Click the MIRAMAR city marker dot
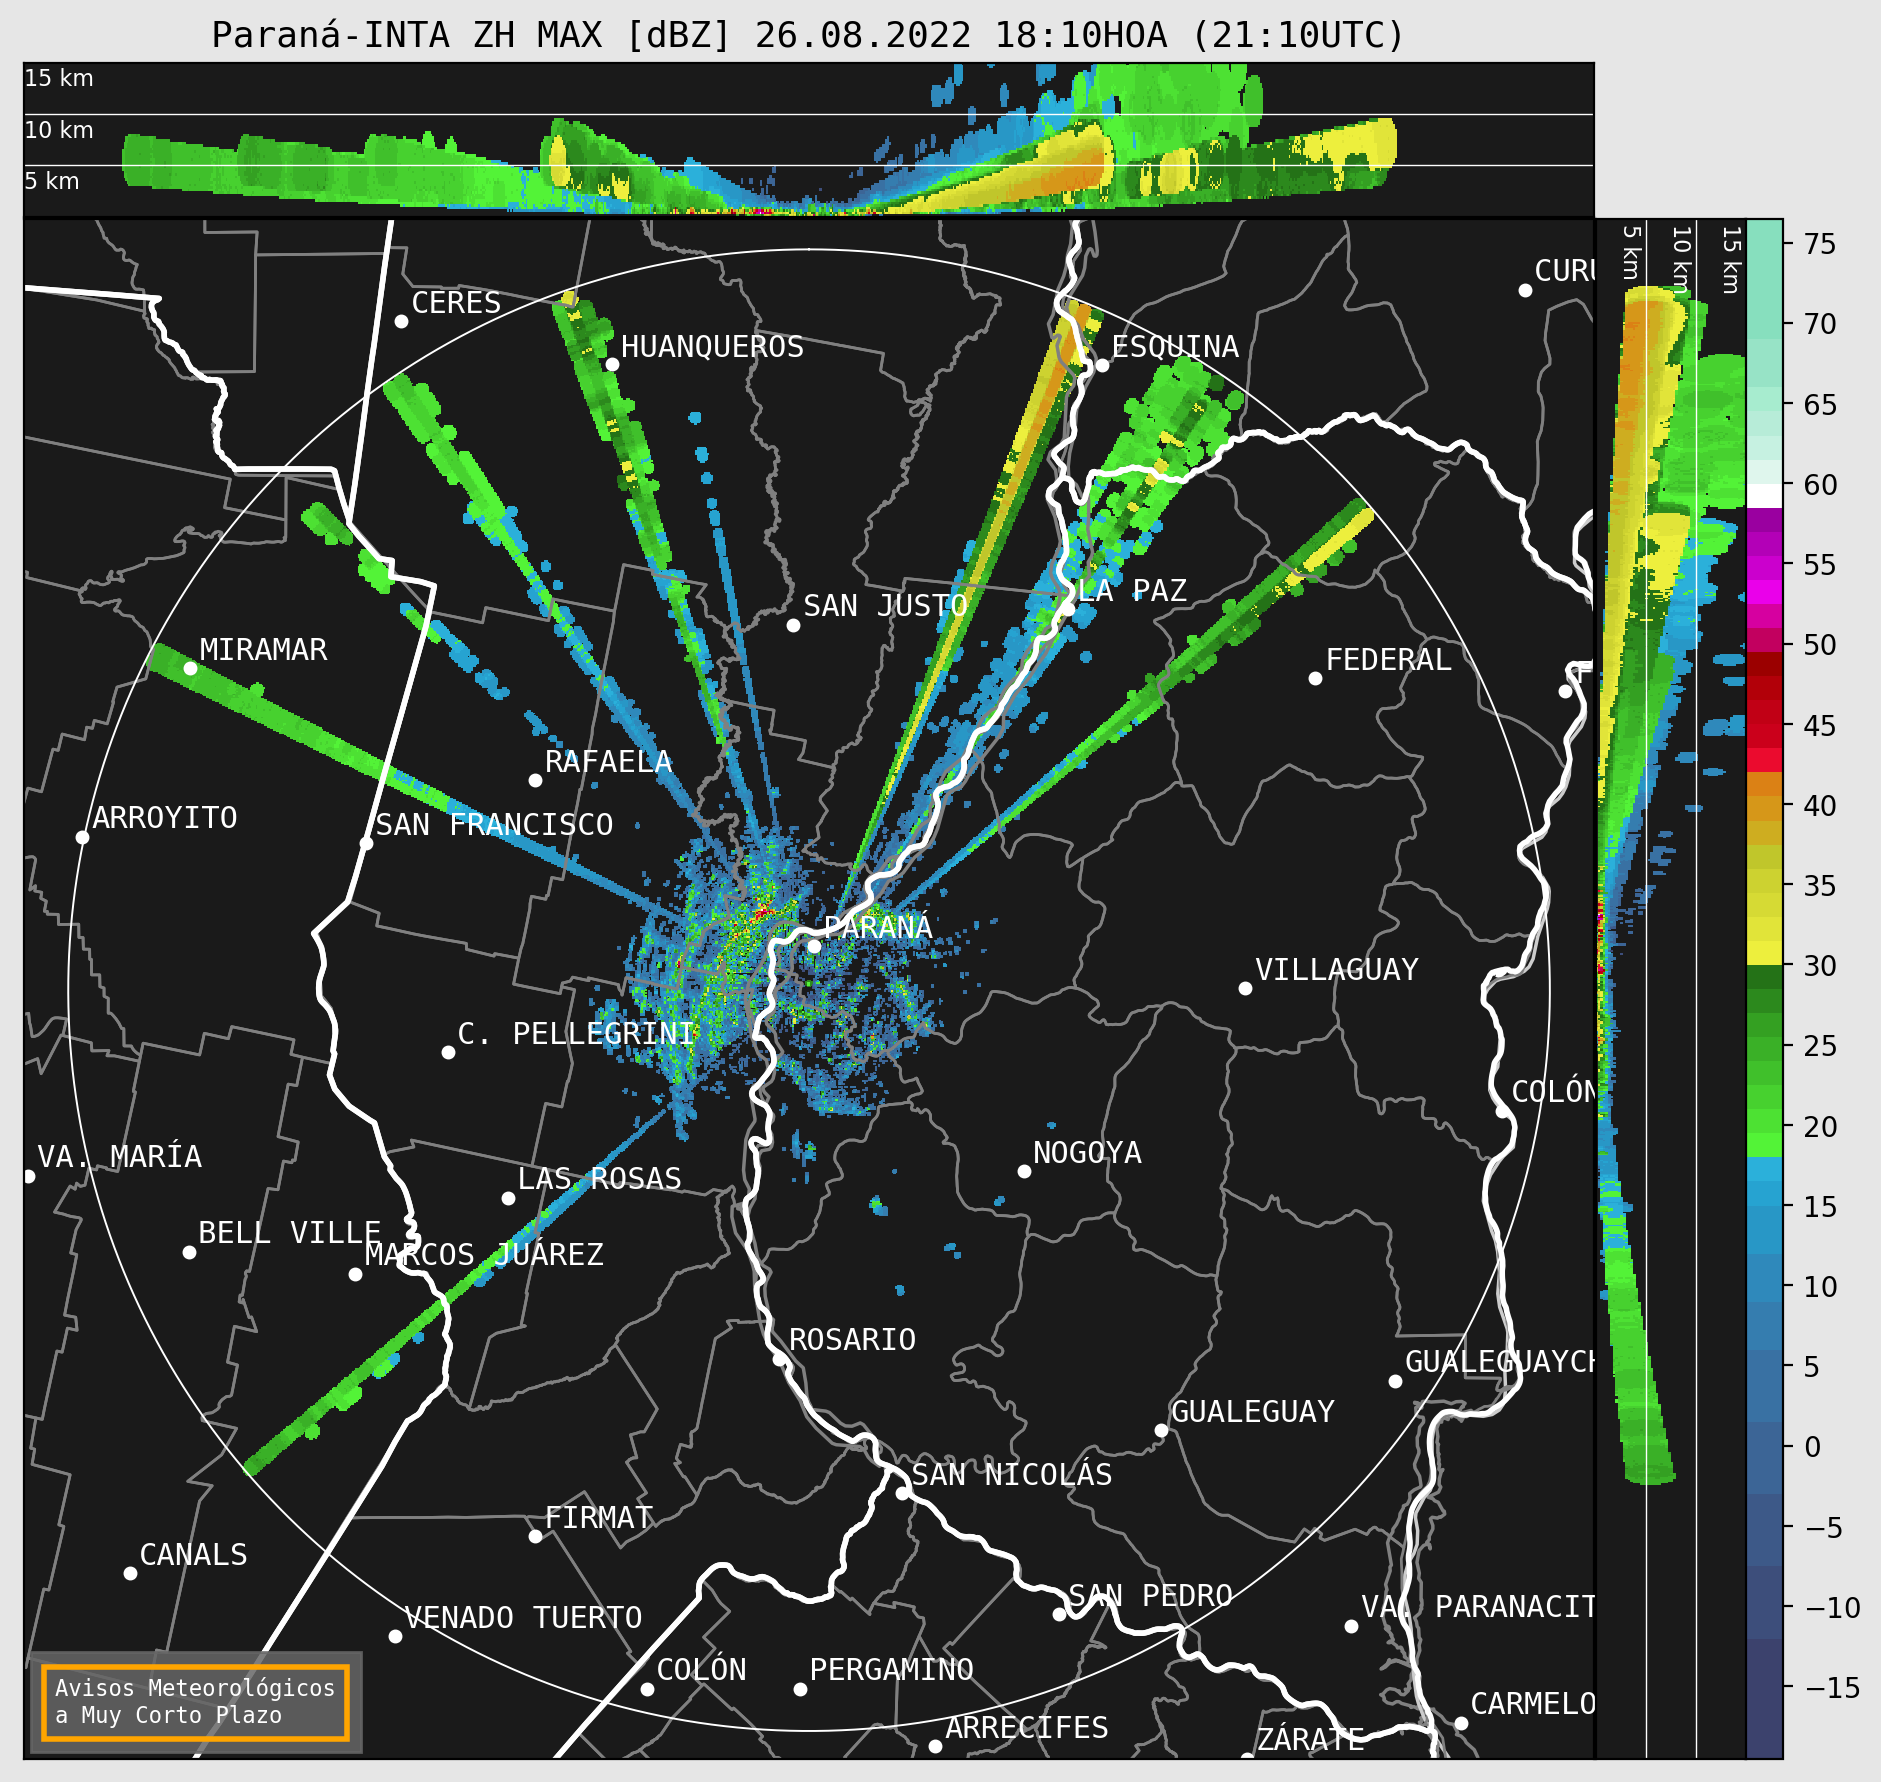This screenshot has width=1881, height=1782. (x=190, y=668)
